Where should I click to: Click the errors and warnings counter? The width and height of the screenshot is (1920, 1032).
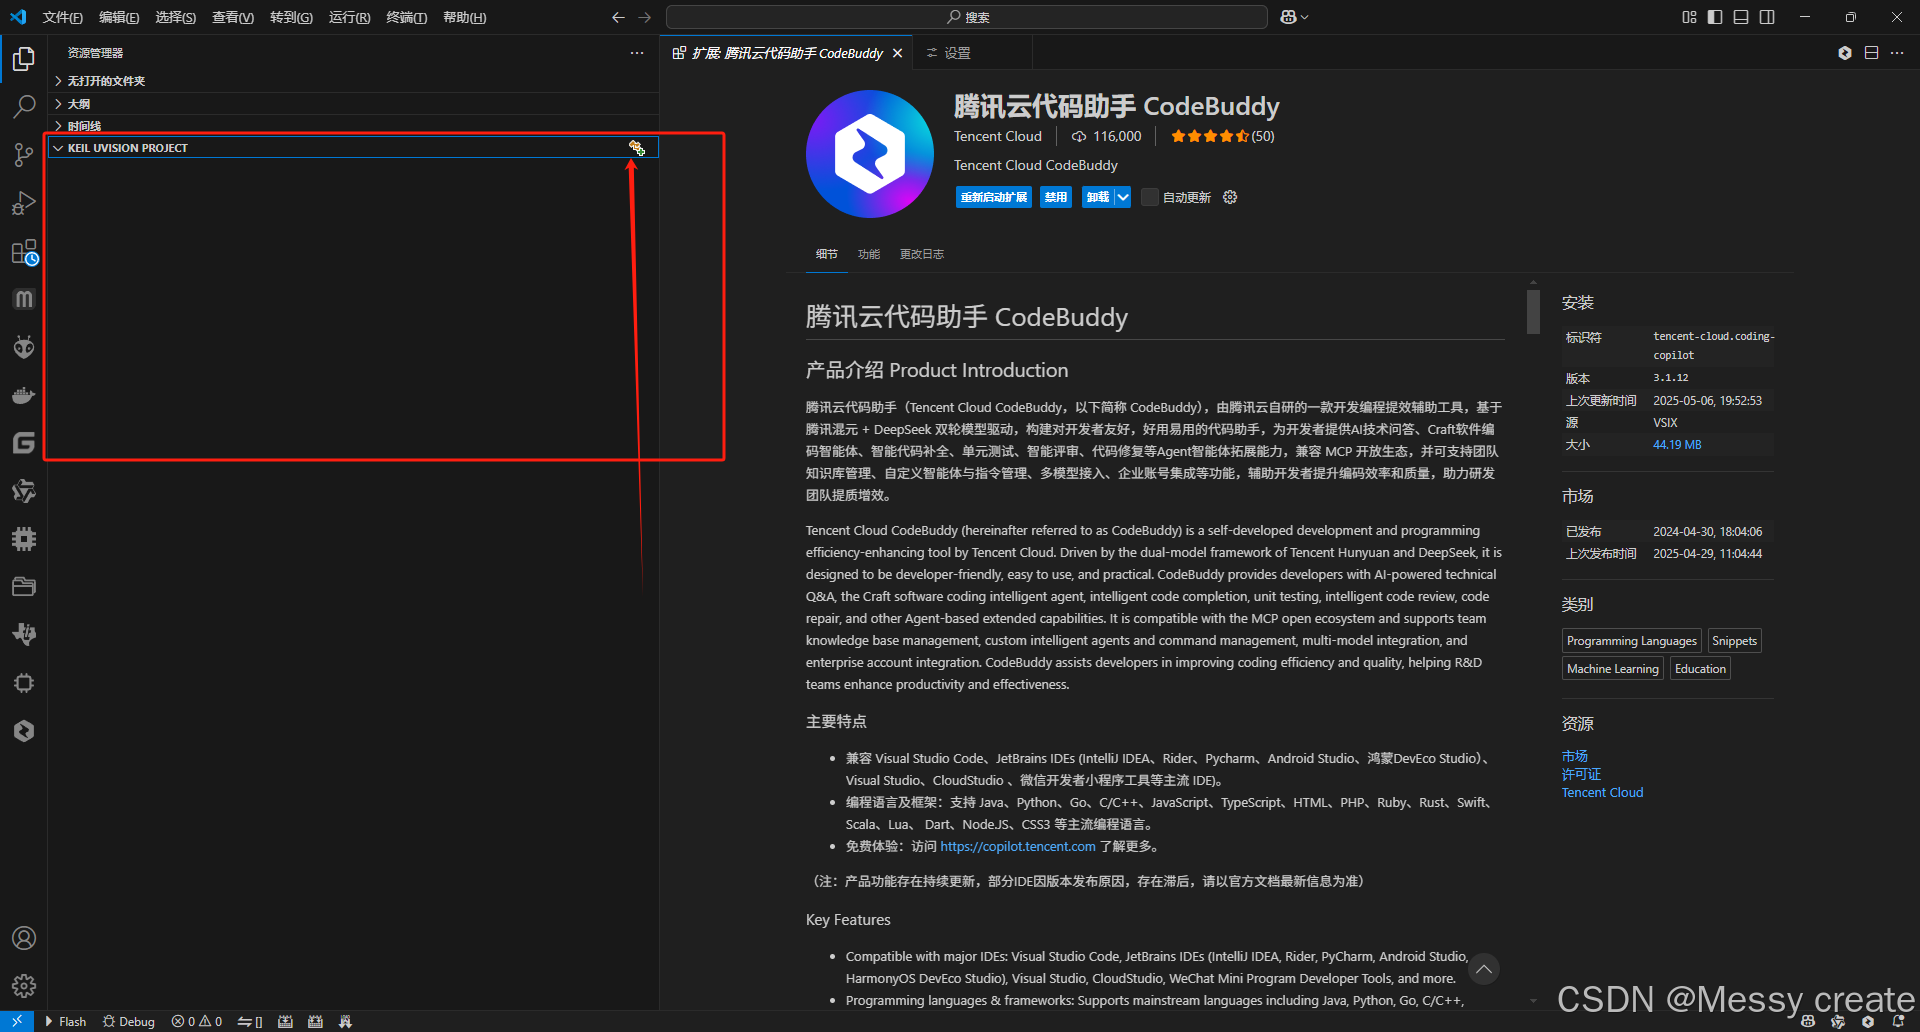(197, 1021)
